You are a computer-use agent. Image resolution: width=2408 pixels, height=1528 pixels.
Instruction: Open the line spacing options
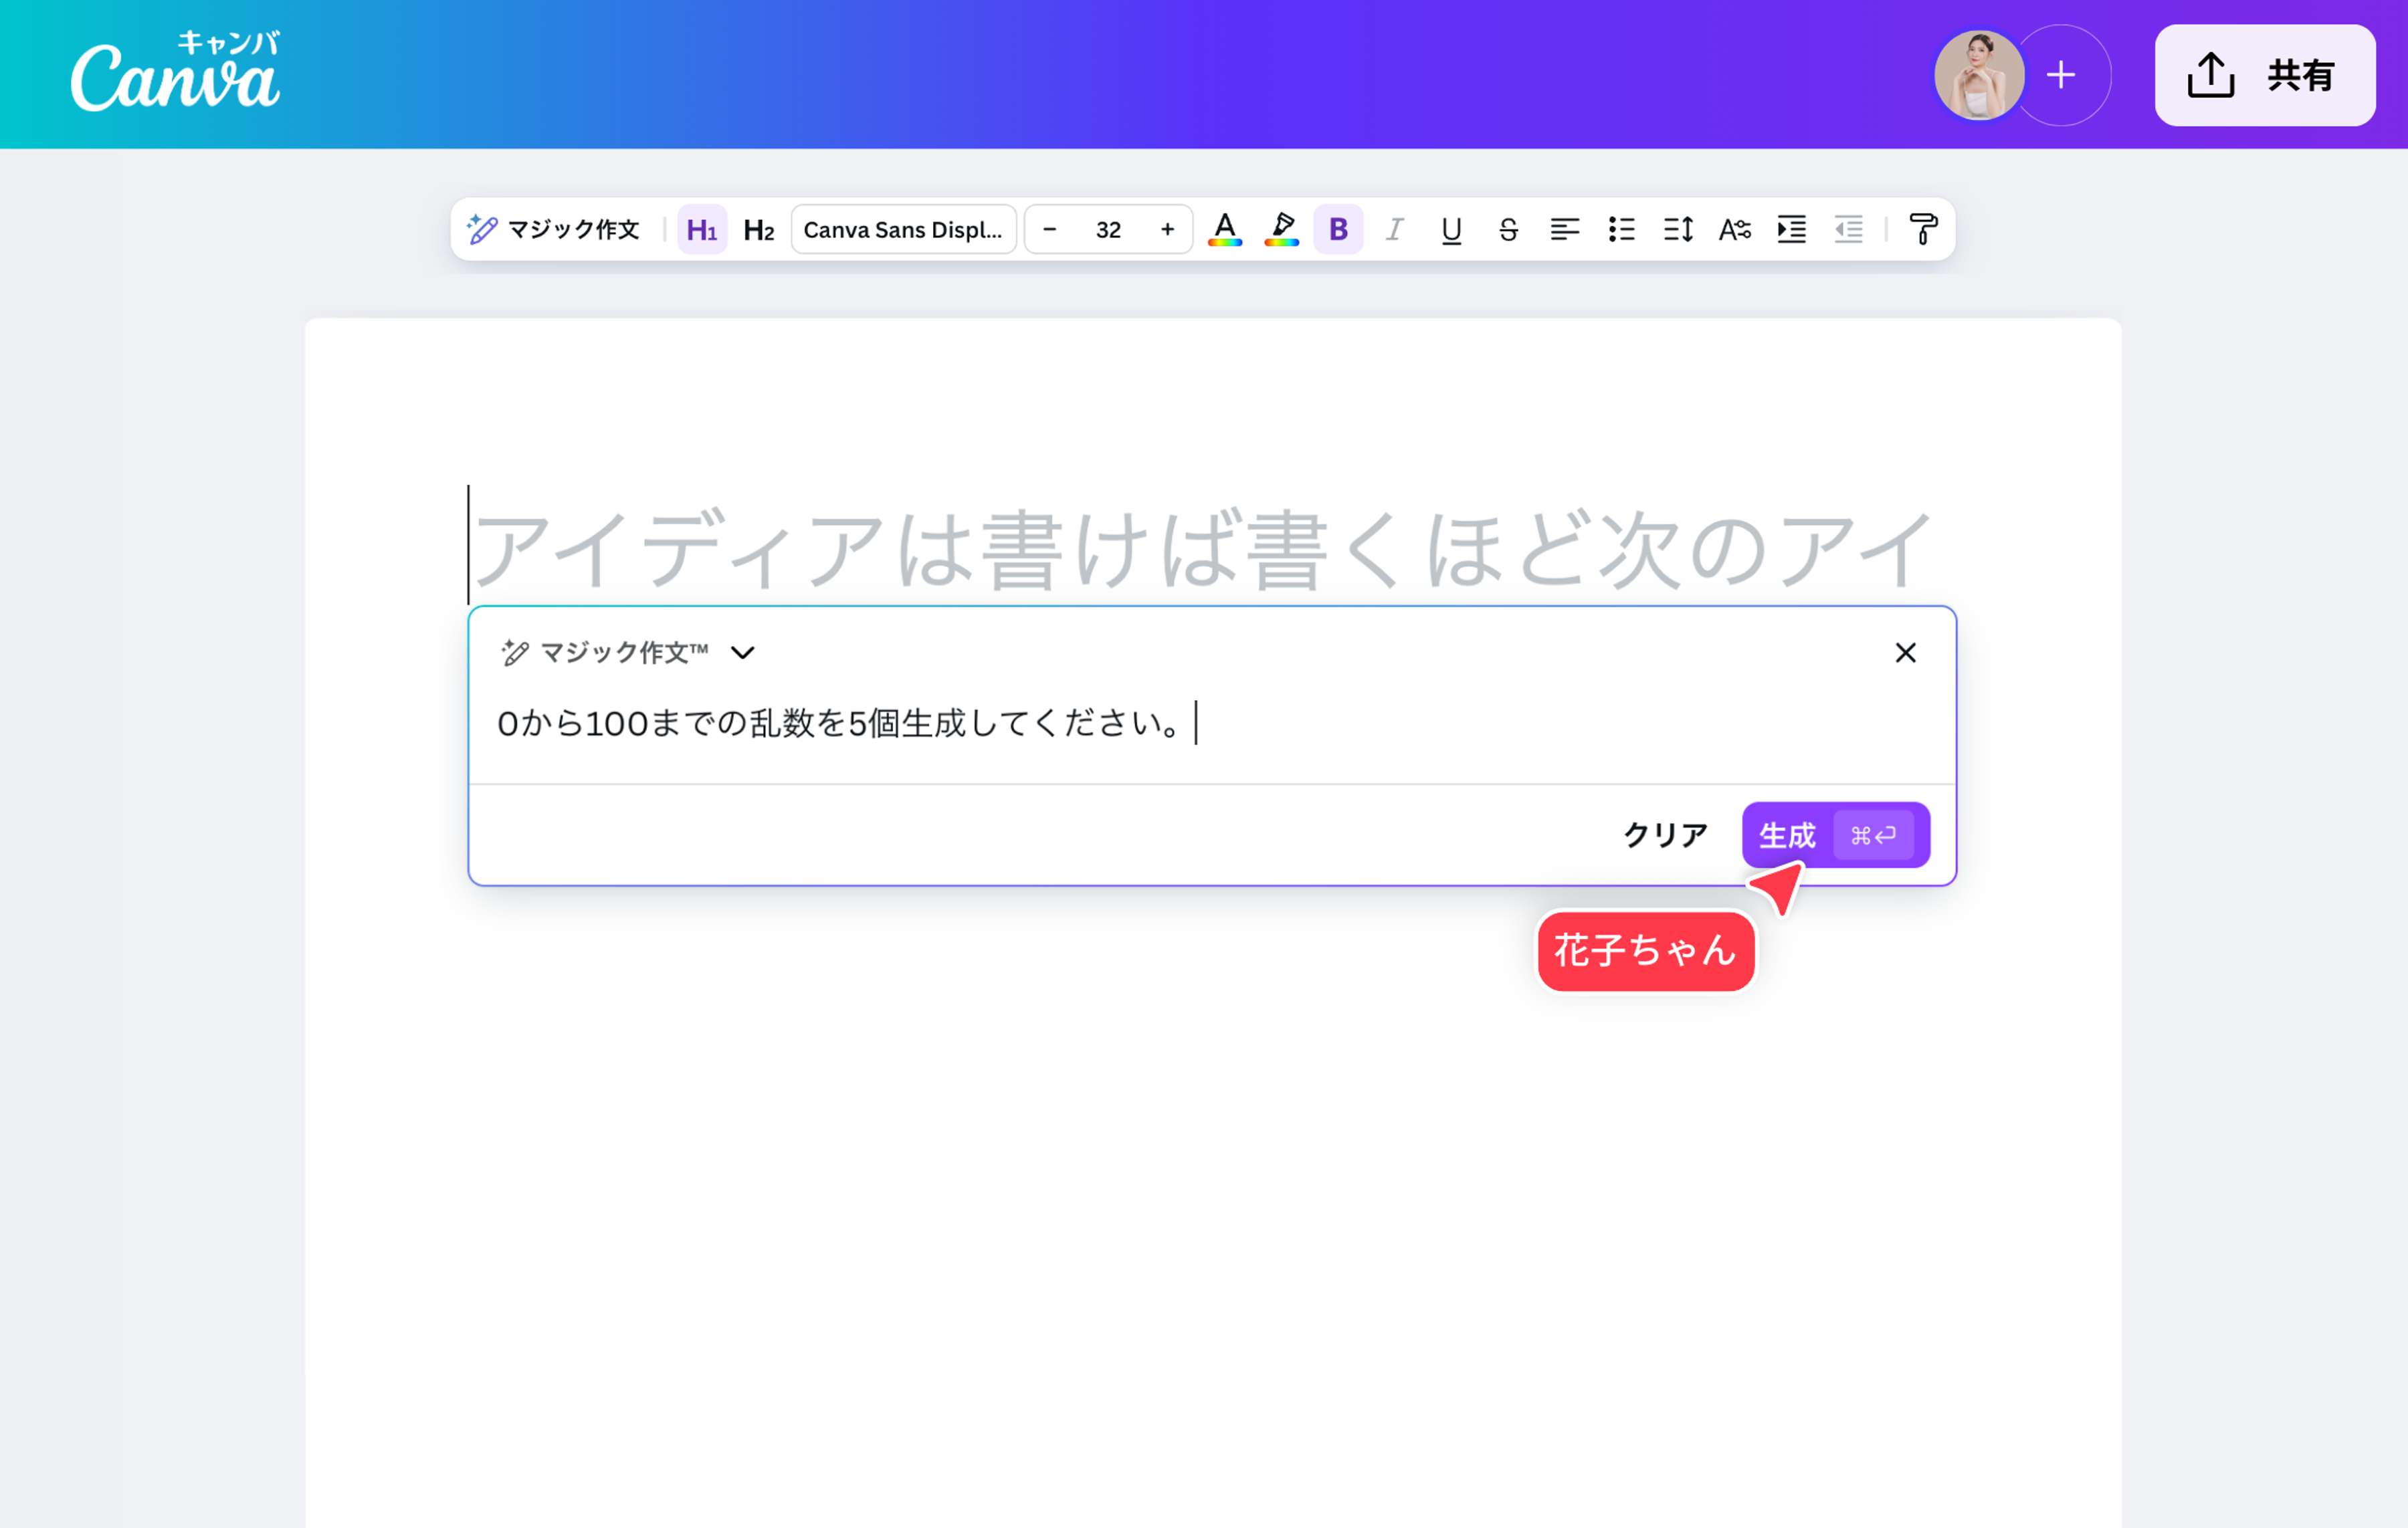click(x=1678, y=230)
